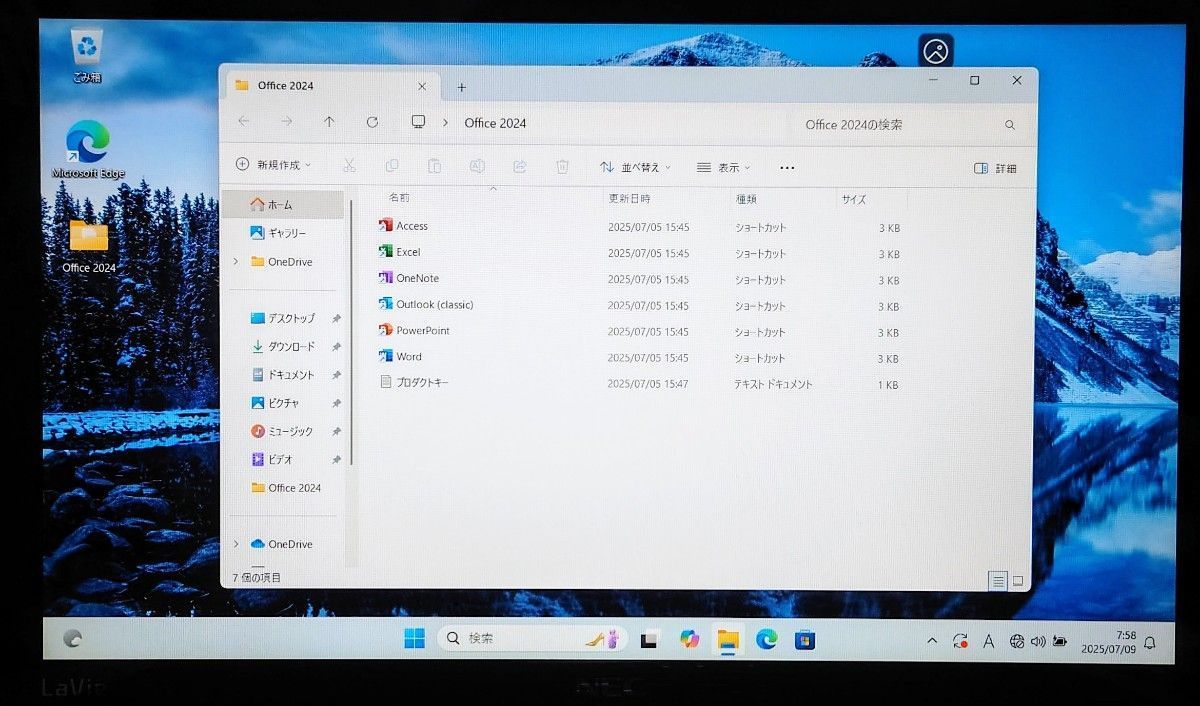This screenshot has height=706, width=1200.
Task: Open the 並べ替え sort dropdown
Action: (x=635, y=167)
